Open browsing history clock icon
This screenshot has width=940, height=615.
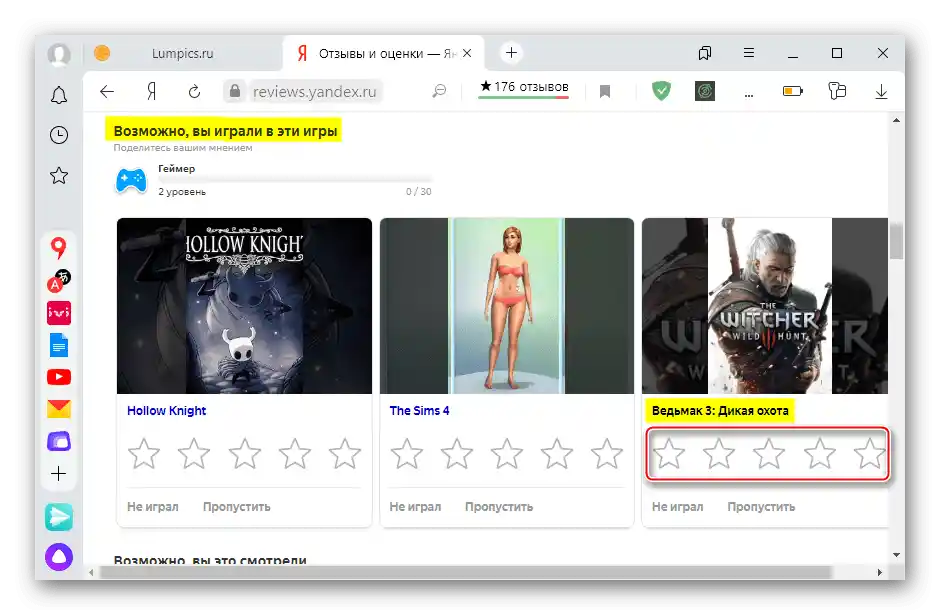tap(59, 135)
